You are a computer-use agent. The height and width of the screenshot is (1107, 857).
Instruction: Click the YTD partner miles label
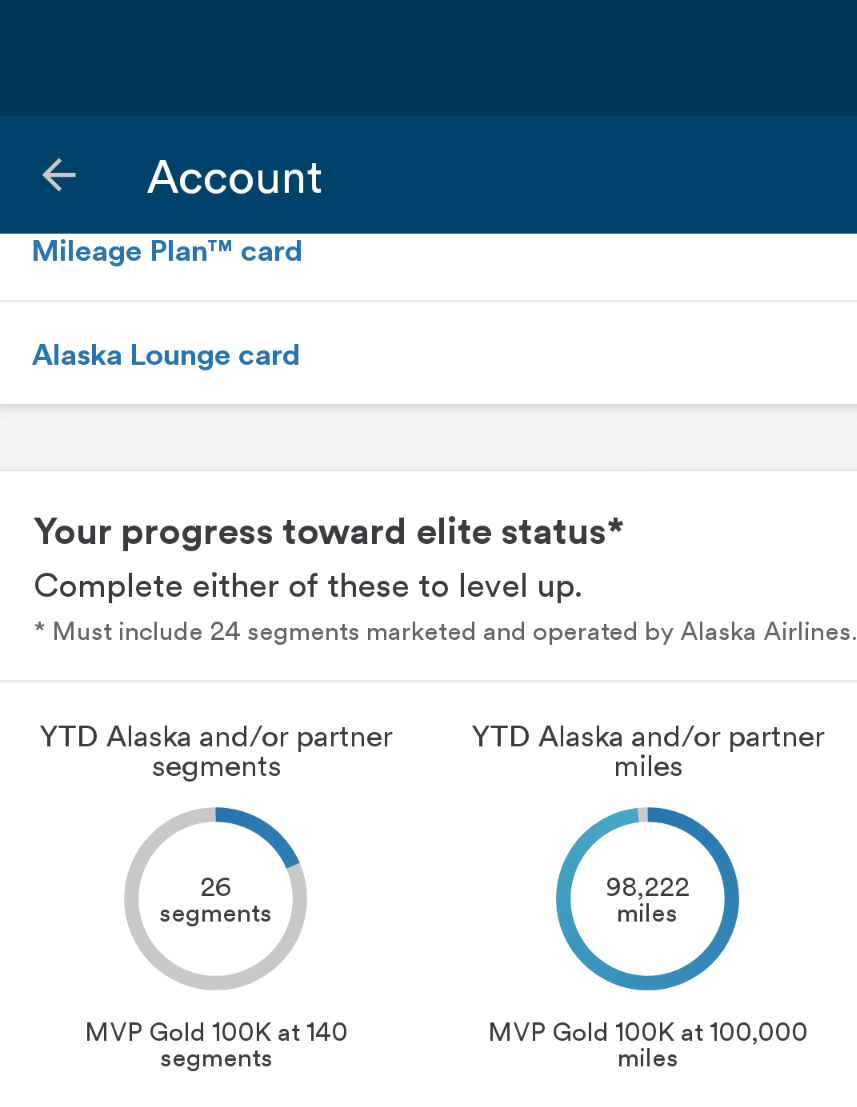tap(648, 752)
